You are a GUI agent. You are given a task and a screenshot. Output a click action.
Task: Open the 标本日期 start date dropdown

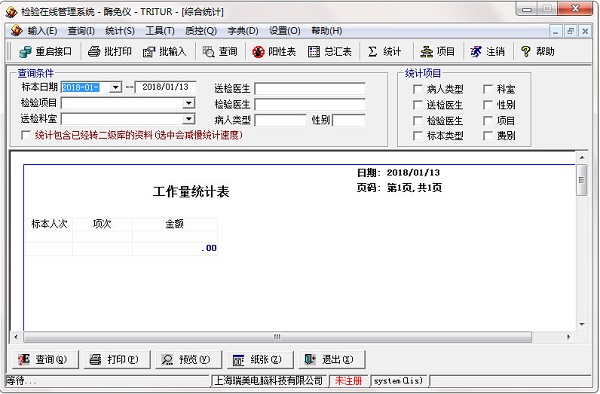click(x=116, y=88)
